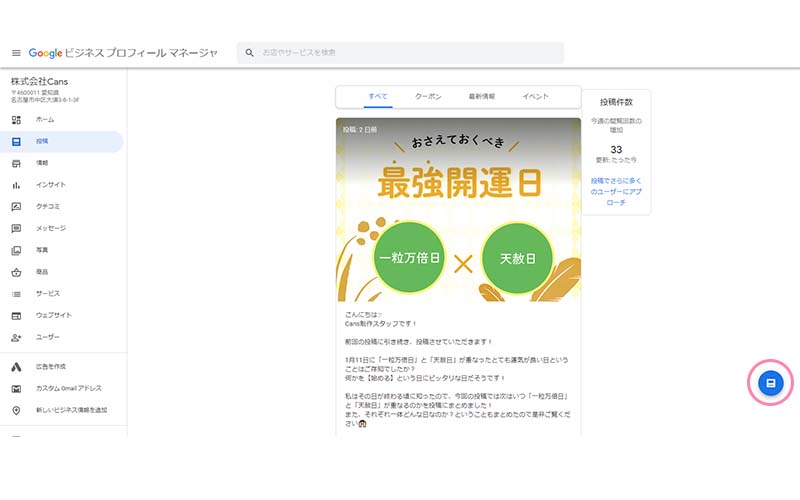This screenshot has height=500, width=800.
Task: Open the hamburger main menu
Action: pyautogui.click(x=16, y=52)
